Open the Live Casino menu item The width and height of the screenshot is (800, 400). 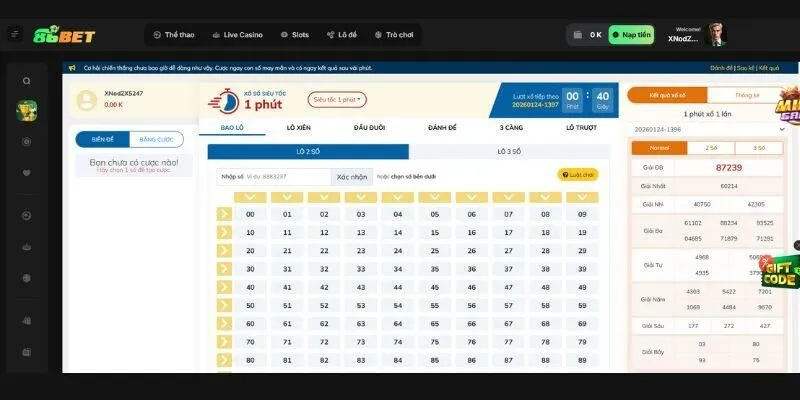(x=237, y=34)
